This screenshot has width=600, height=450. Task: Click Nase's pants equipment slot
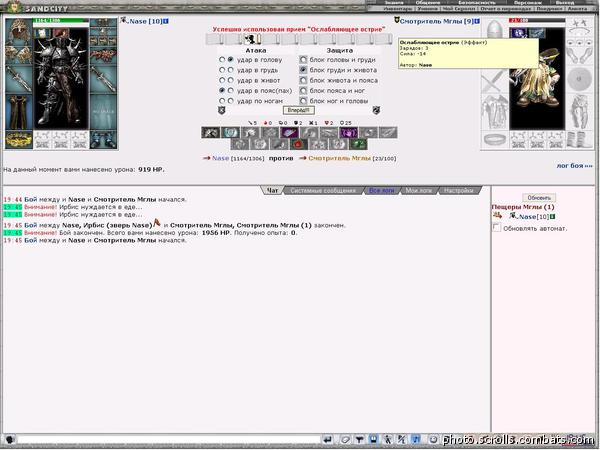click(x=18, y=112)
